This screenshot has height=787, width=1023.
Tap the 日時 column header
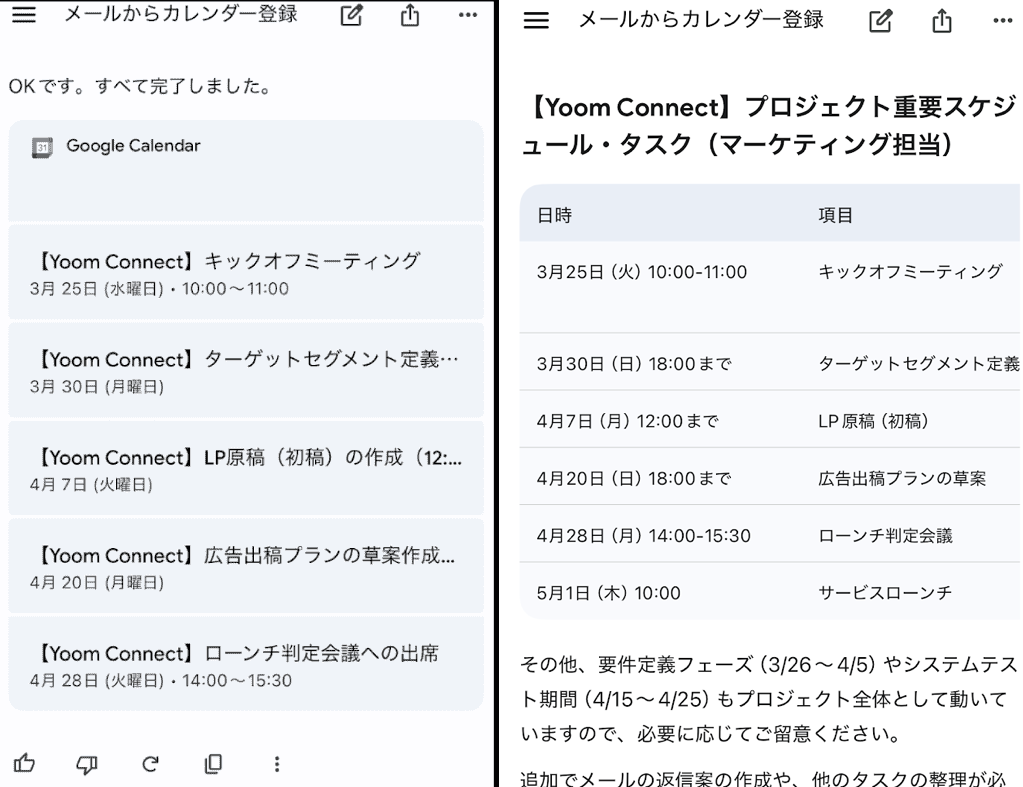click(555, 215)
